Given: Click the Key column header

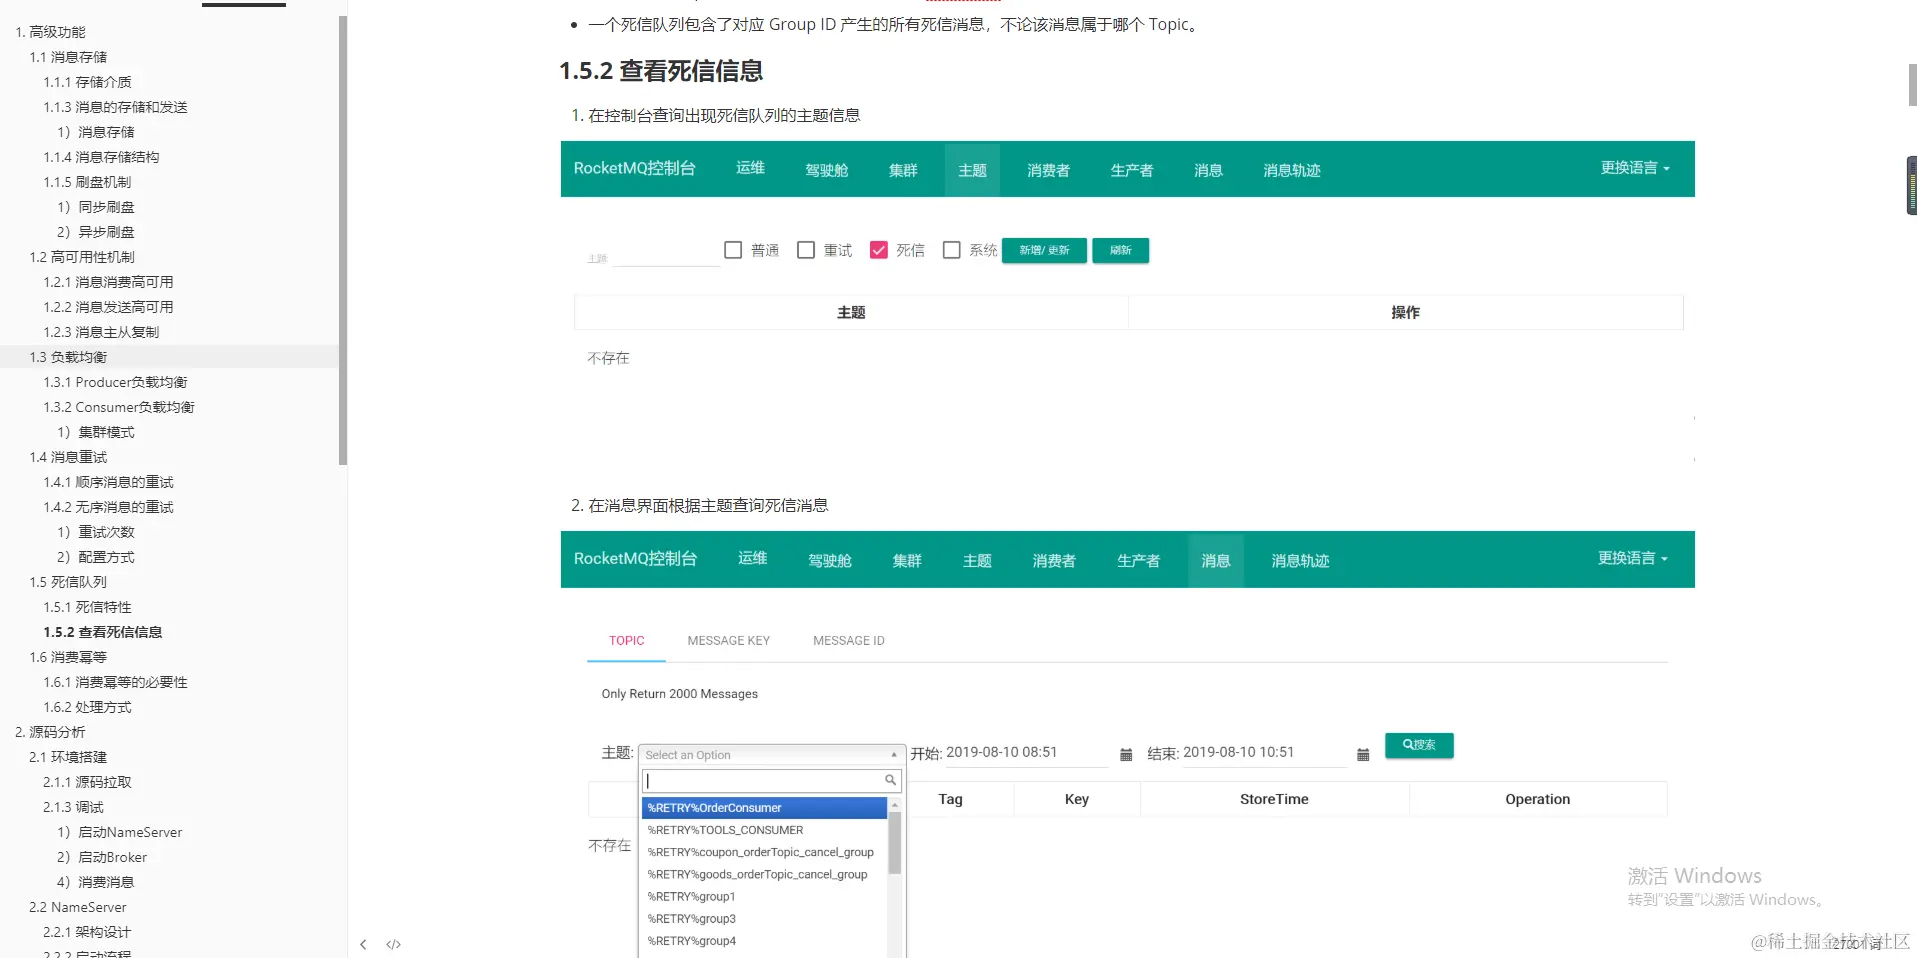Looking at the screenshot, I should (x=1077, y=799).
